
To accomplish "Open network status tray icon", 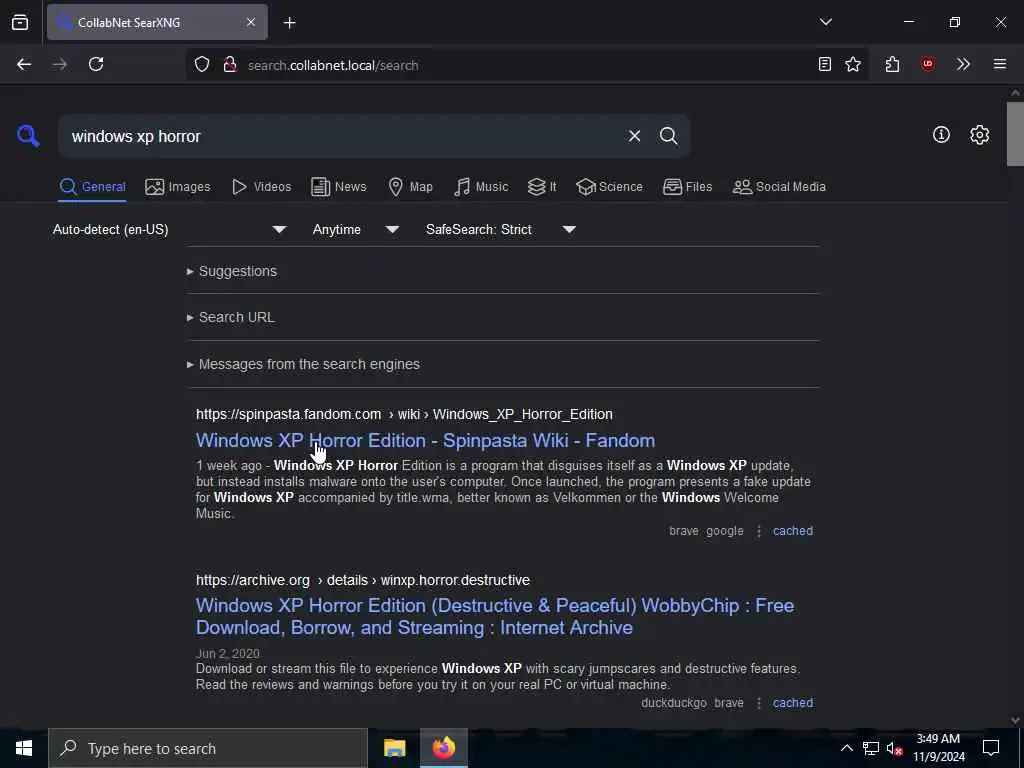I will 871,748.
